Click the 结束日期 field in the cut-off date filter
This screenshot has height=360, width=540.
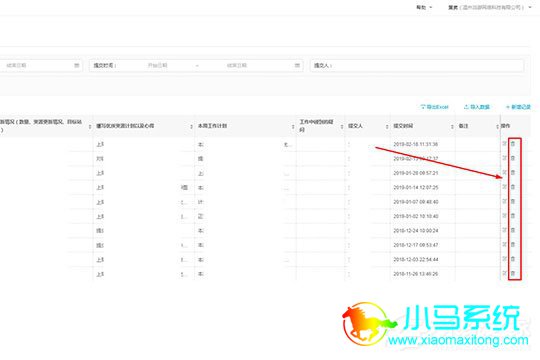[17, 65]
